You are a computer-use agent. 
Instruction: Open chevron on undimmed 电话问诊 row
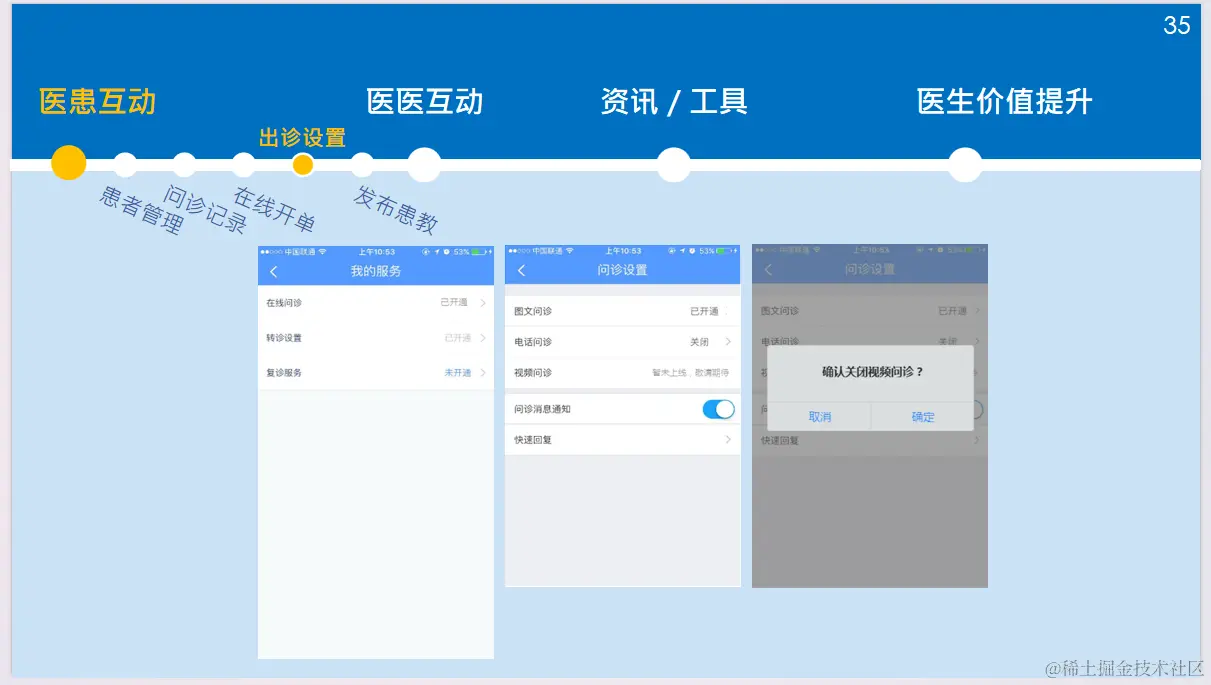tap(728, 342)
